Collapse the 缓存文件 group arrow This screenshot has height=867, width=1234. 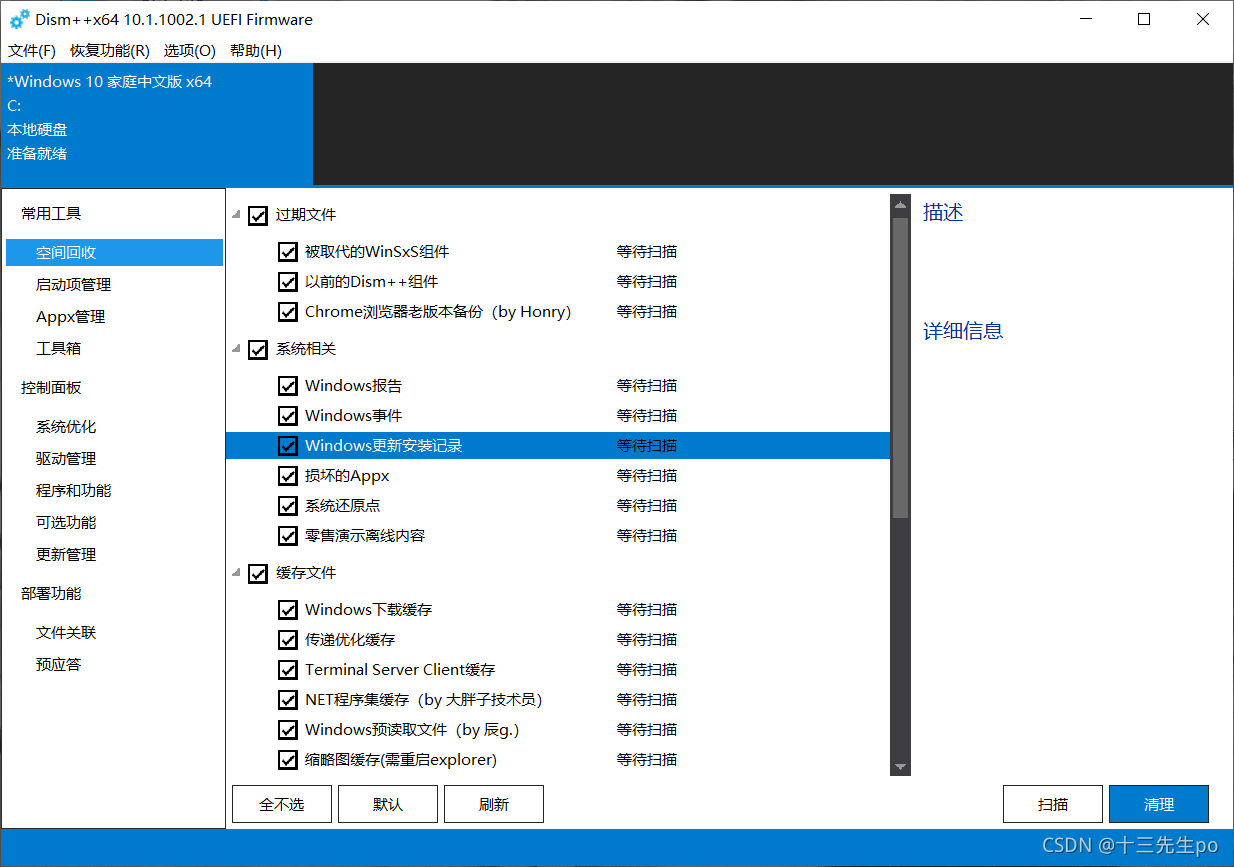point(237,573)
